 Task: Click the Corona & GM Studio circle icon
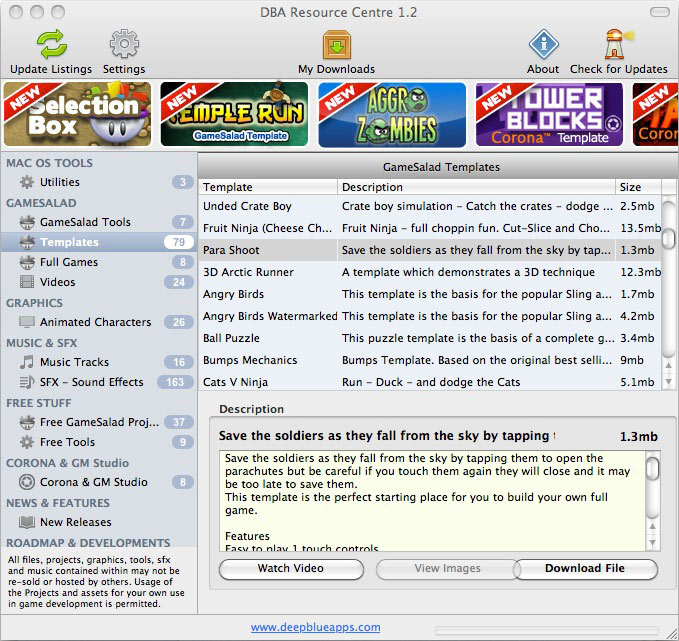coord(27,482)
